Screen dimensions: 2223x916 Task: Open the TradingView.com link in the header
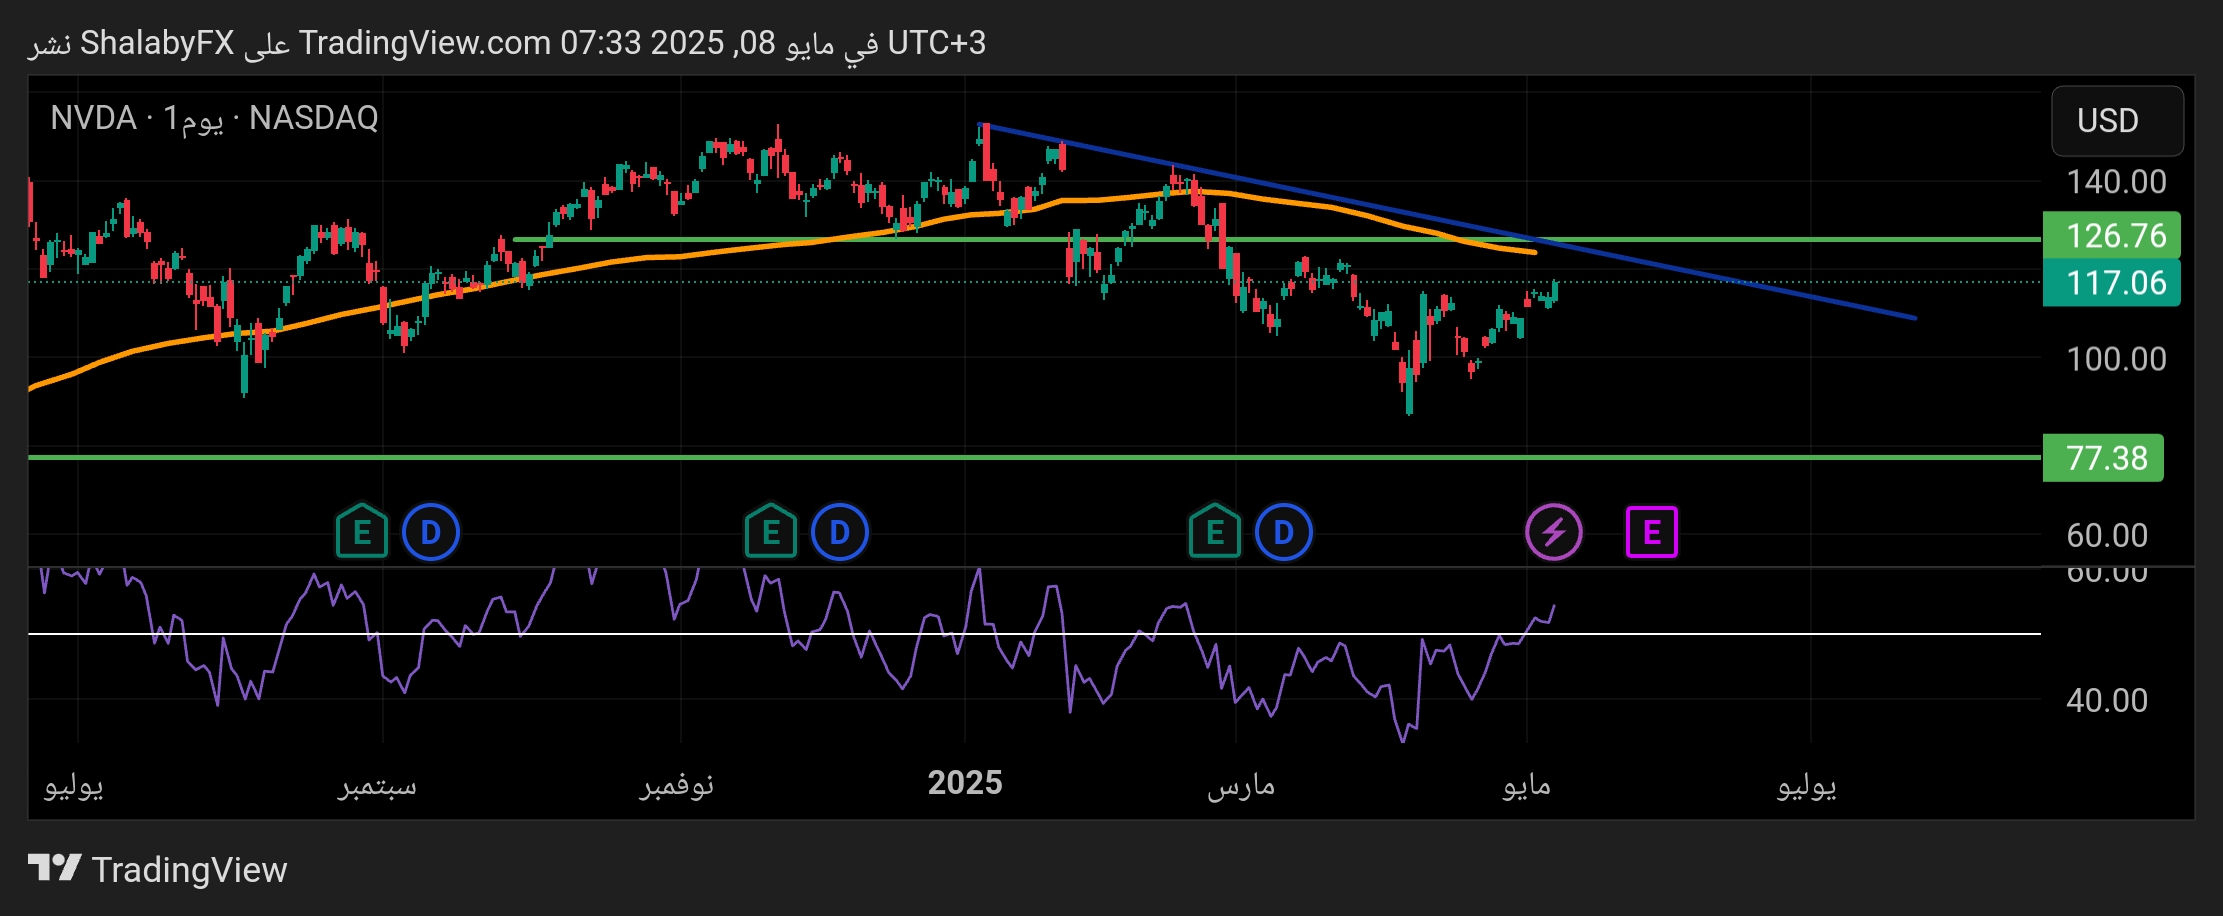coord(425,43)
